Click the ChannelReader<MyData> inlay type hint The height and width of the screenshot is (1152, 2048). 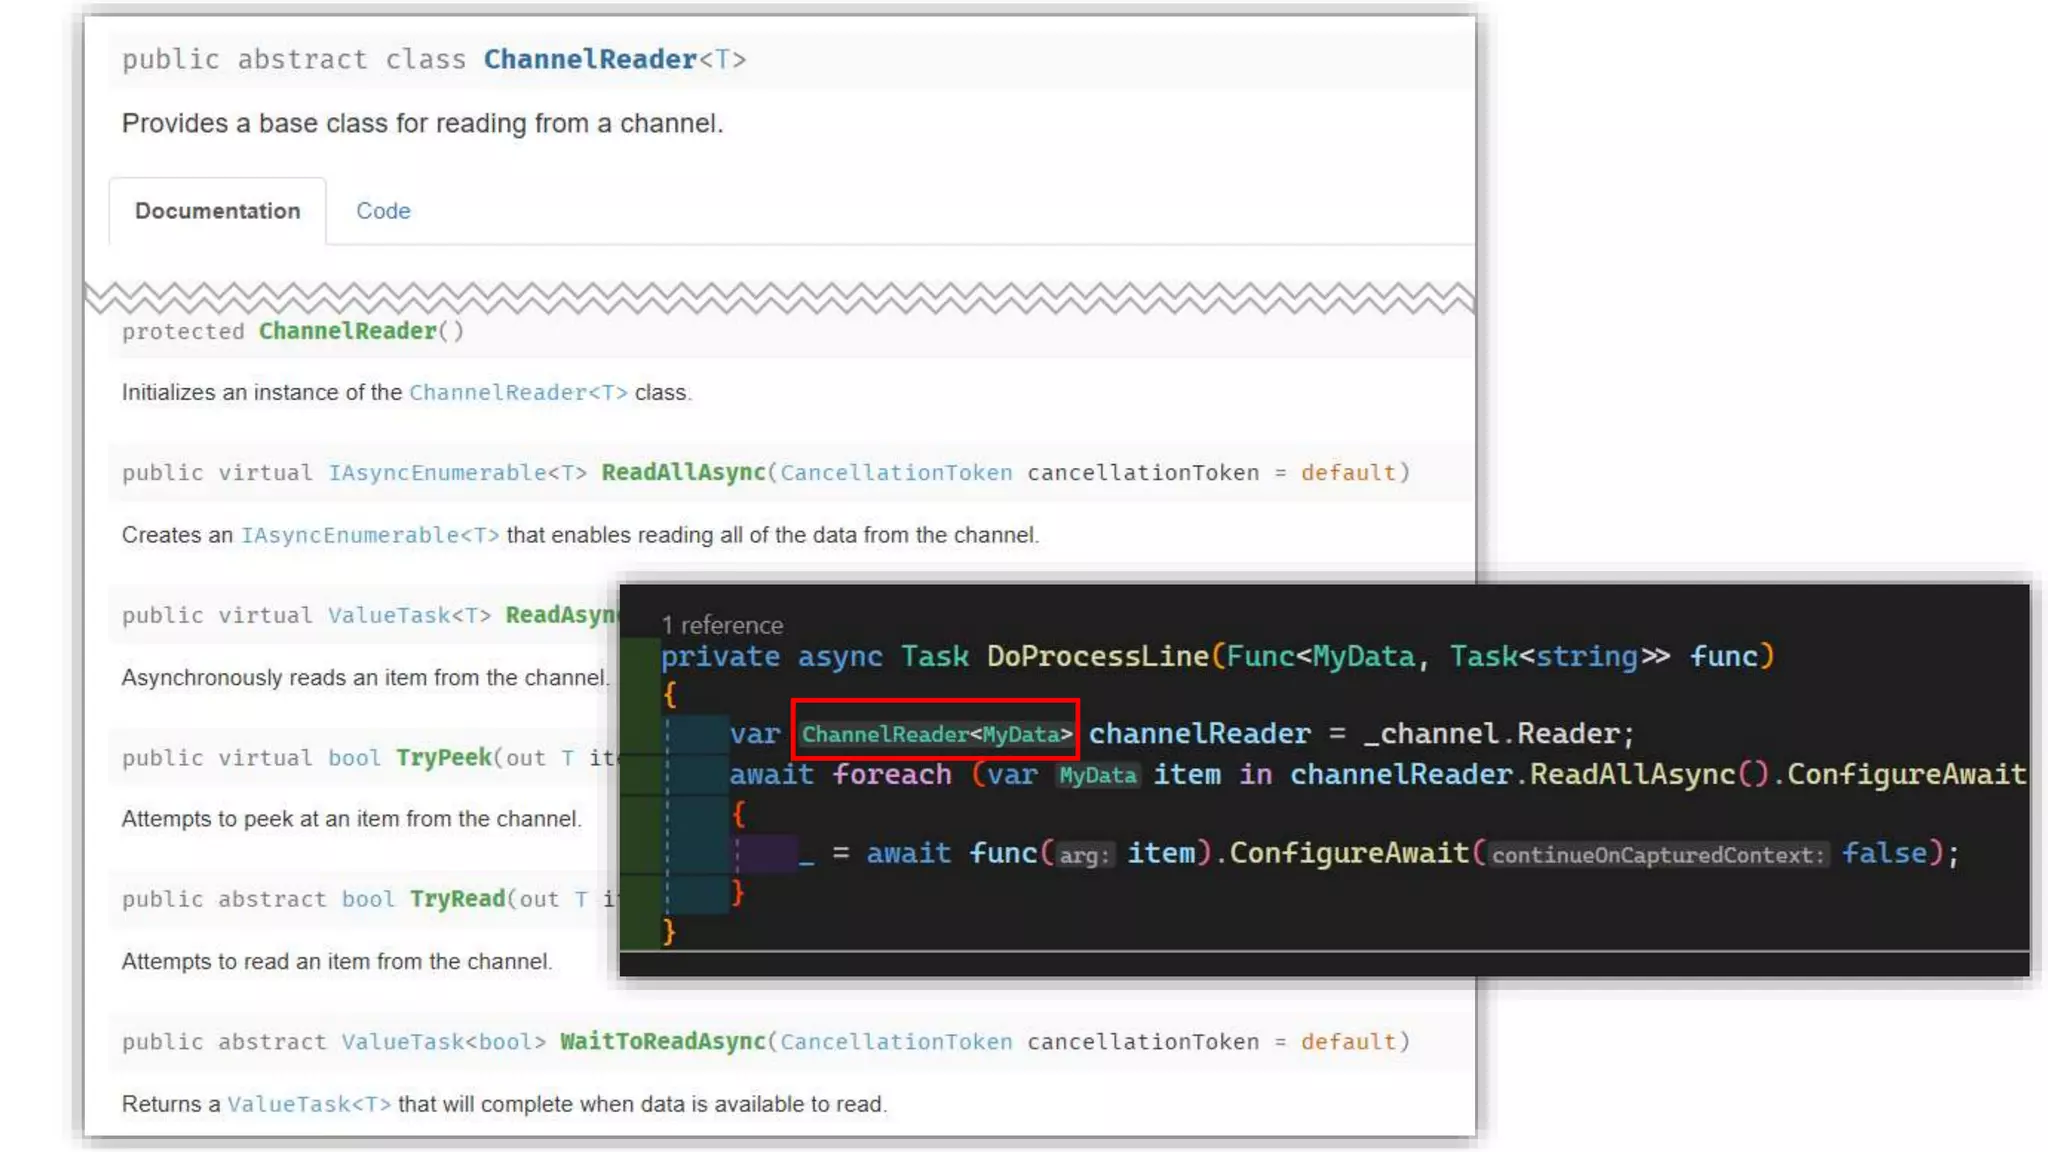click(936, 735)
